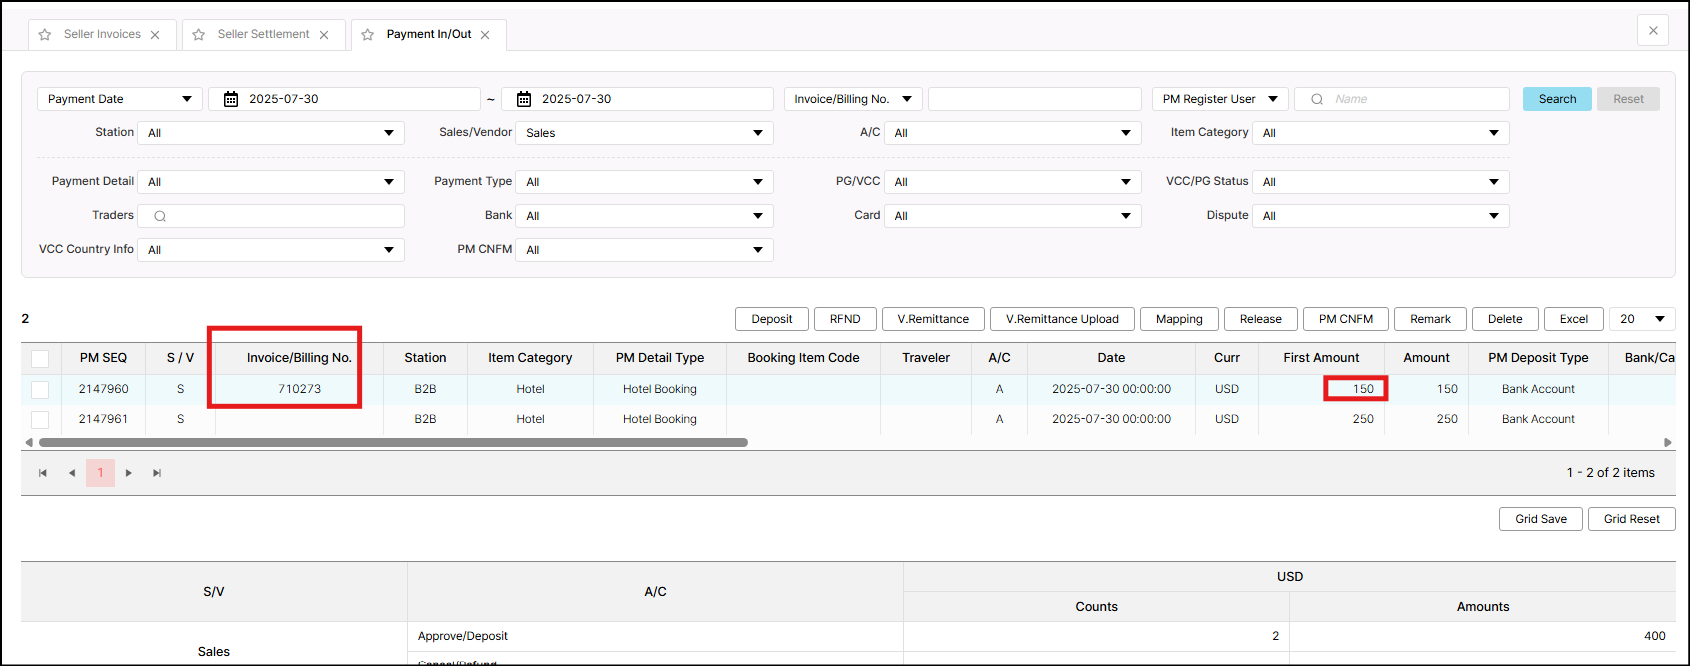
Task: Click the star icon on Seller Invoices tab
Action: tap(45, 35)
